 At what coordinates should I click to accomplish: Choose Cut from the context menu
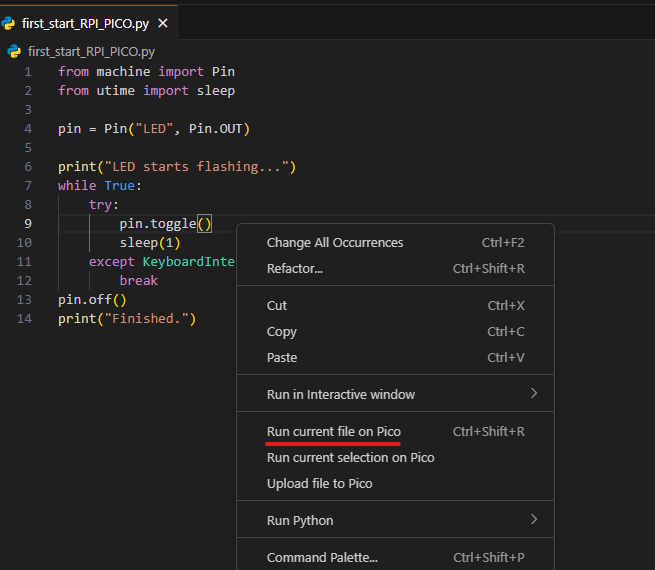coord(395,306)
